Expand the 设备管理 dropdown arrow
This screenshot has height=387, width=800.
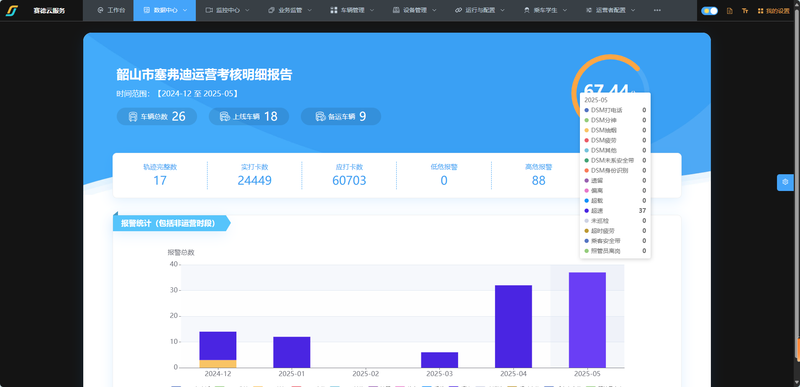434,10
